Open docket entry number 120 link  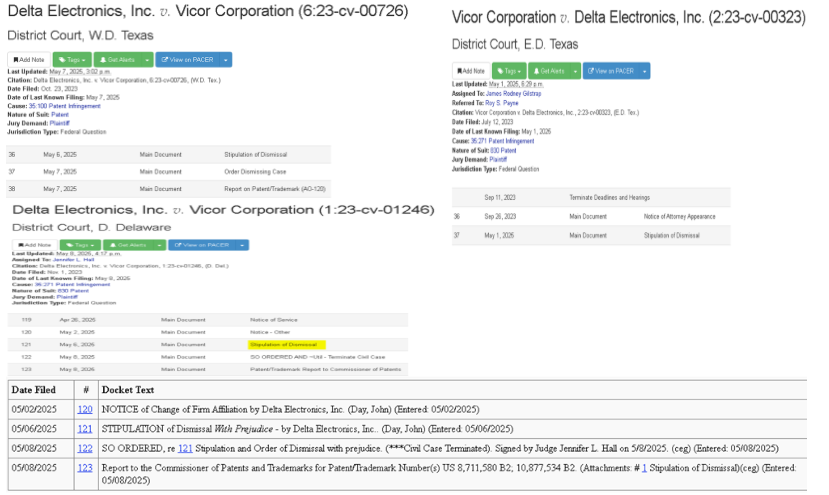pyautogui.click(x=85, y=409)
